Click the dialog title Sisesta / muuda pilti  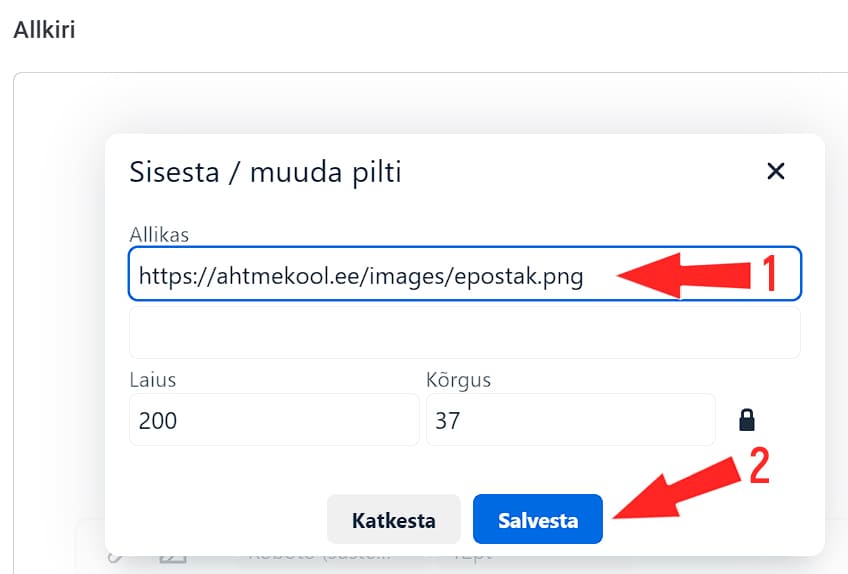[265, 172]
